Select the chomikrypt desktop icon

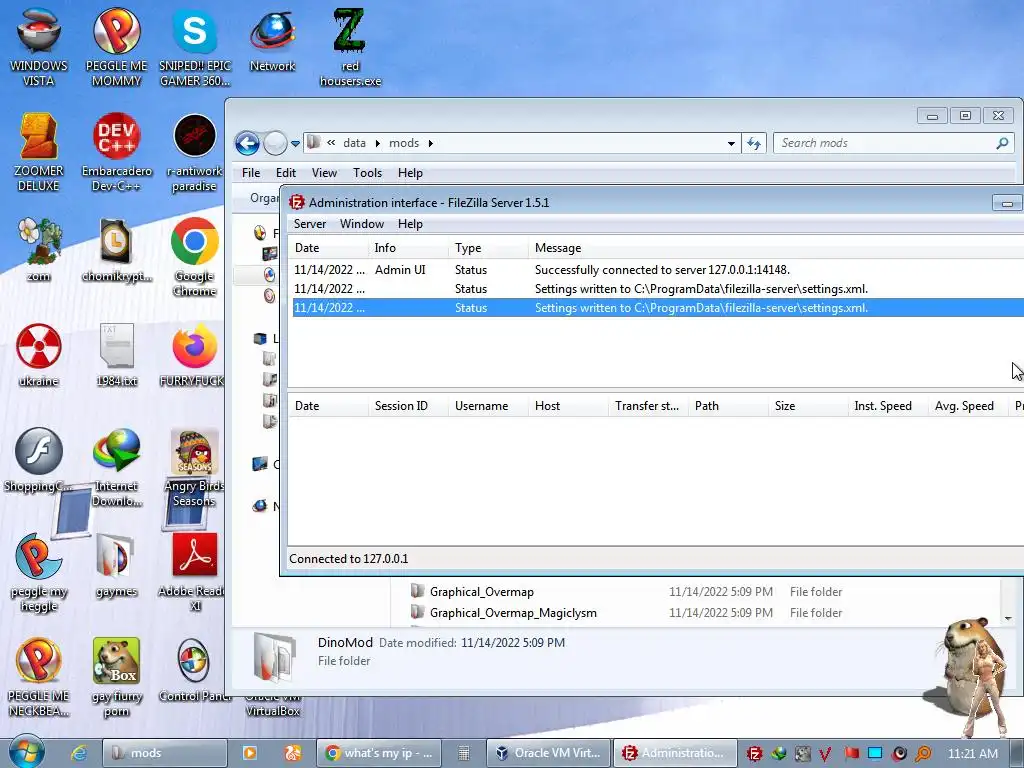tap(116, 249)
